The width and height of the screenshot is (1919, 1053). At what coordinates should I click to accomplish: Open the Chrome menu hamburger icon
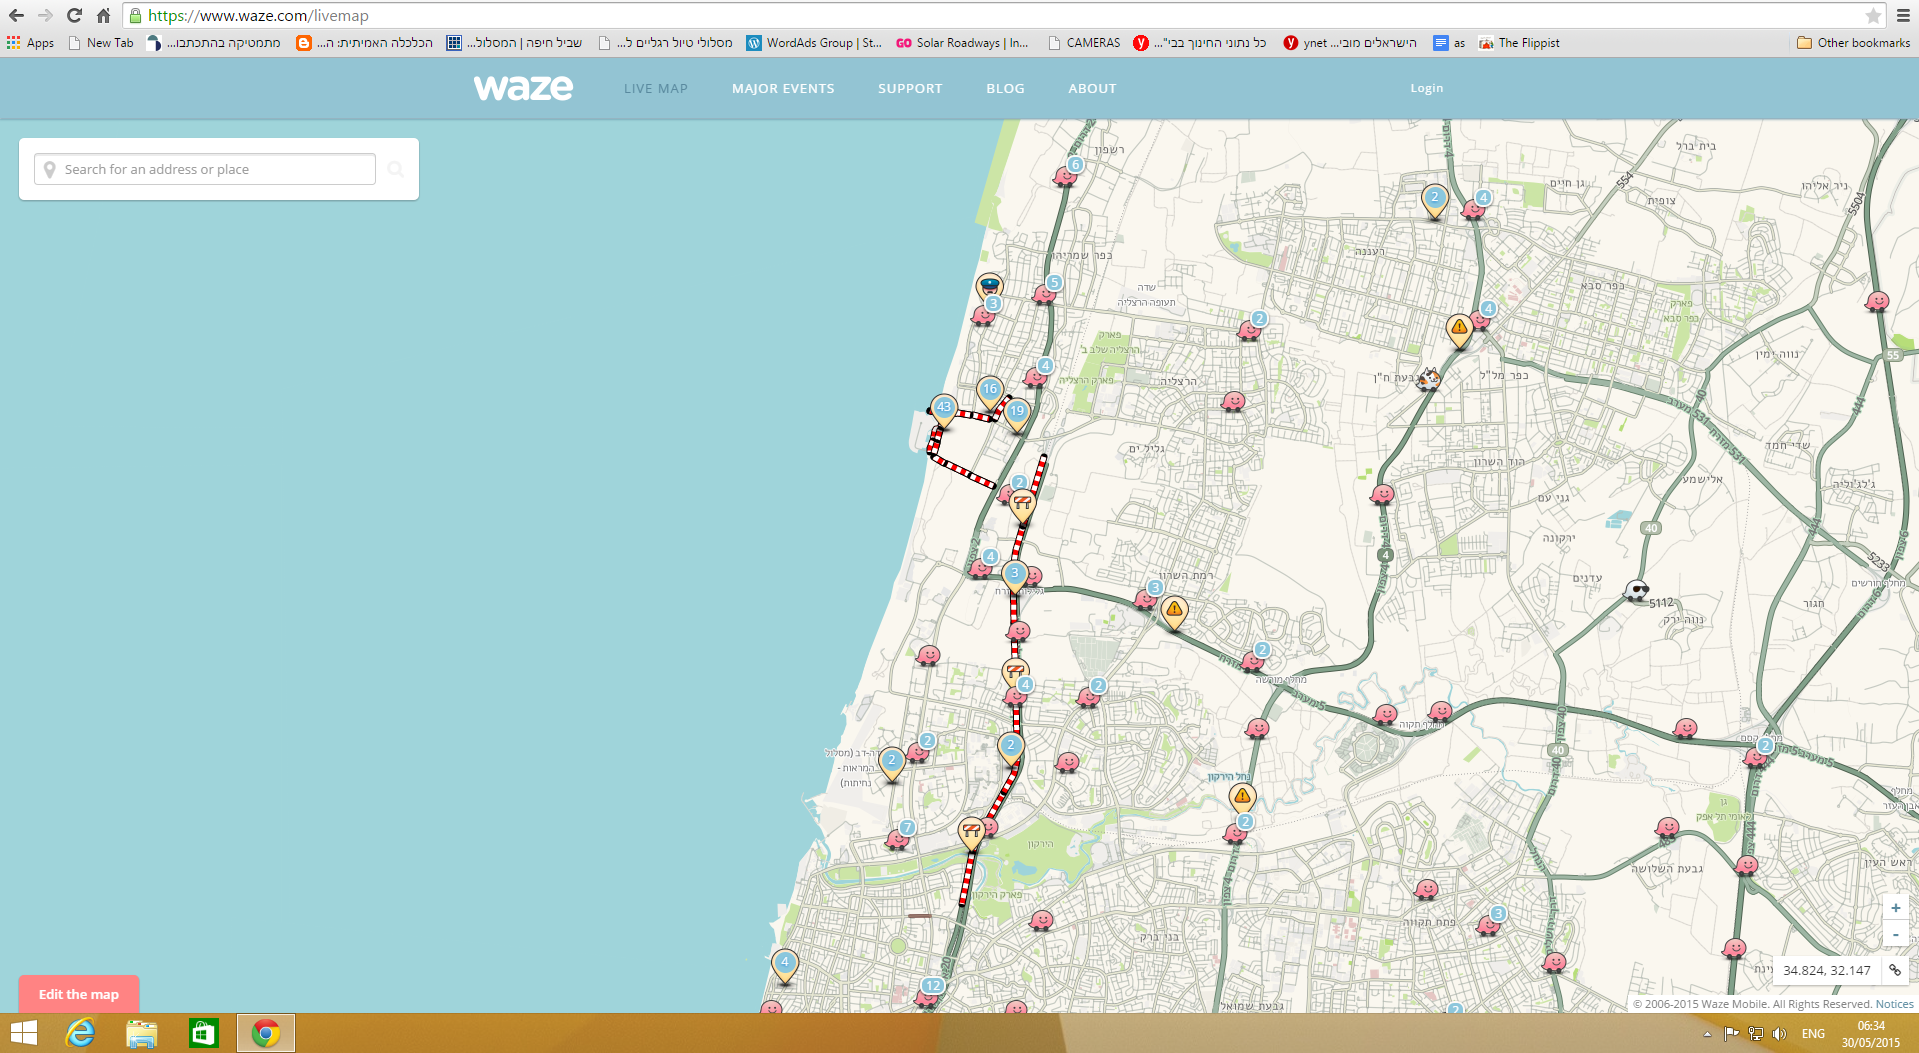coord(1903,16)
